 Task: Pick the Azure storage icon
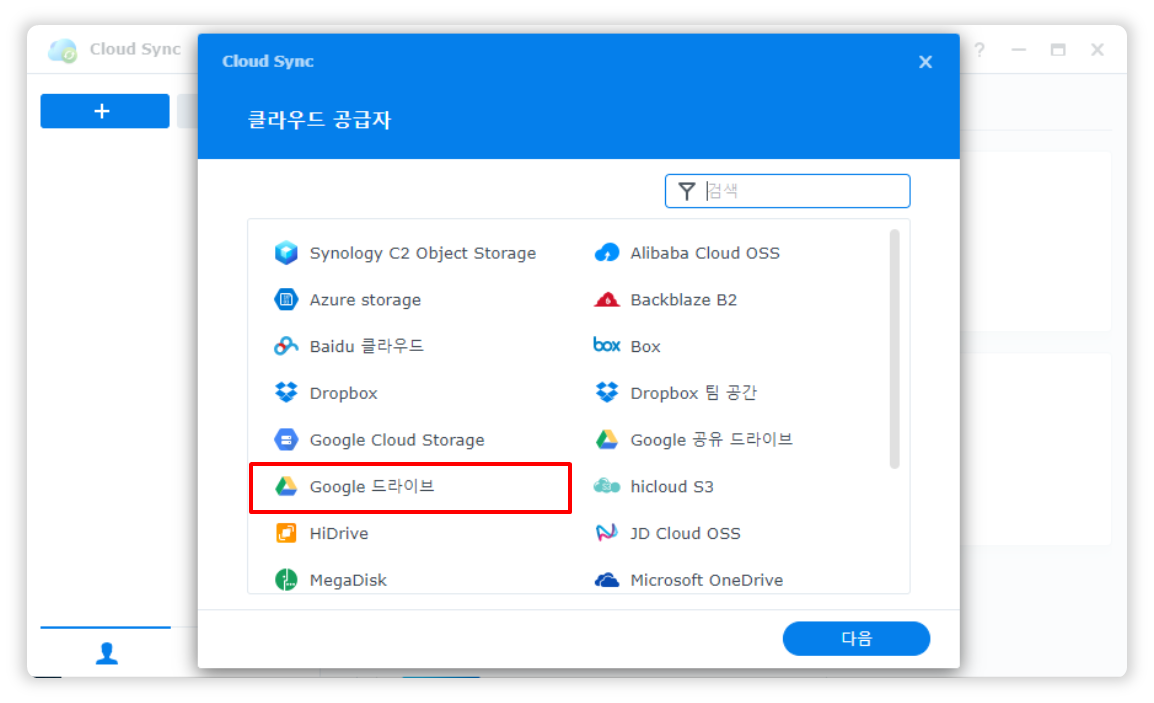click(x=286, y=300)
